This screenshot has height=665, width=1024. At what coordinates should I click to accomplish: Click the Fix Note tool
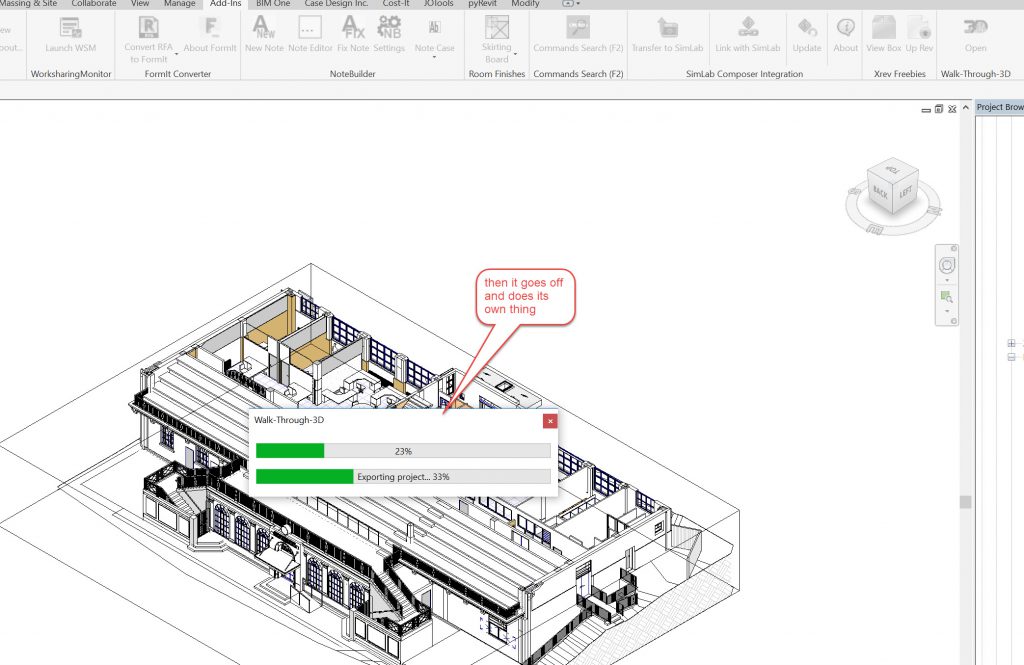[x=353, y=33]
